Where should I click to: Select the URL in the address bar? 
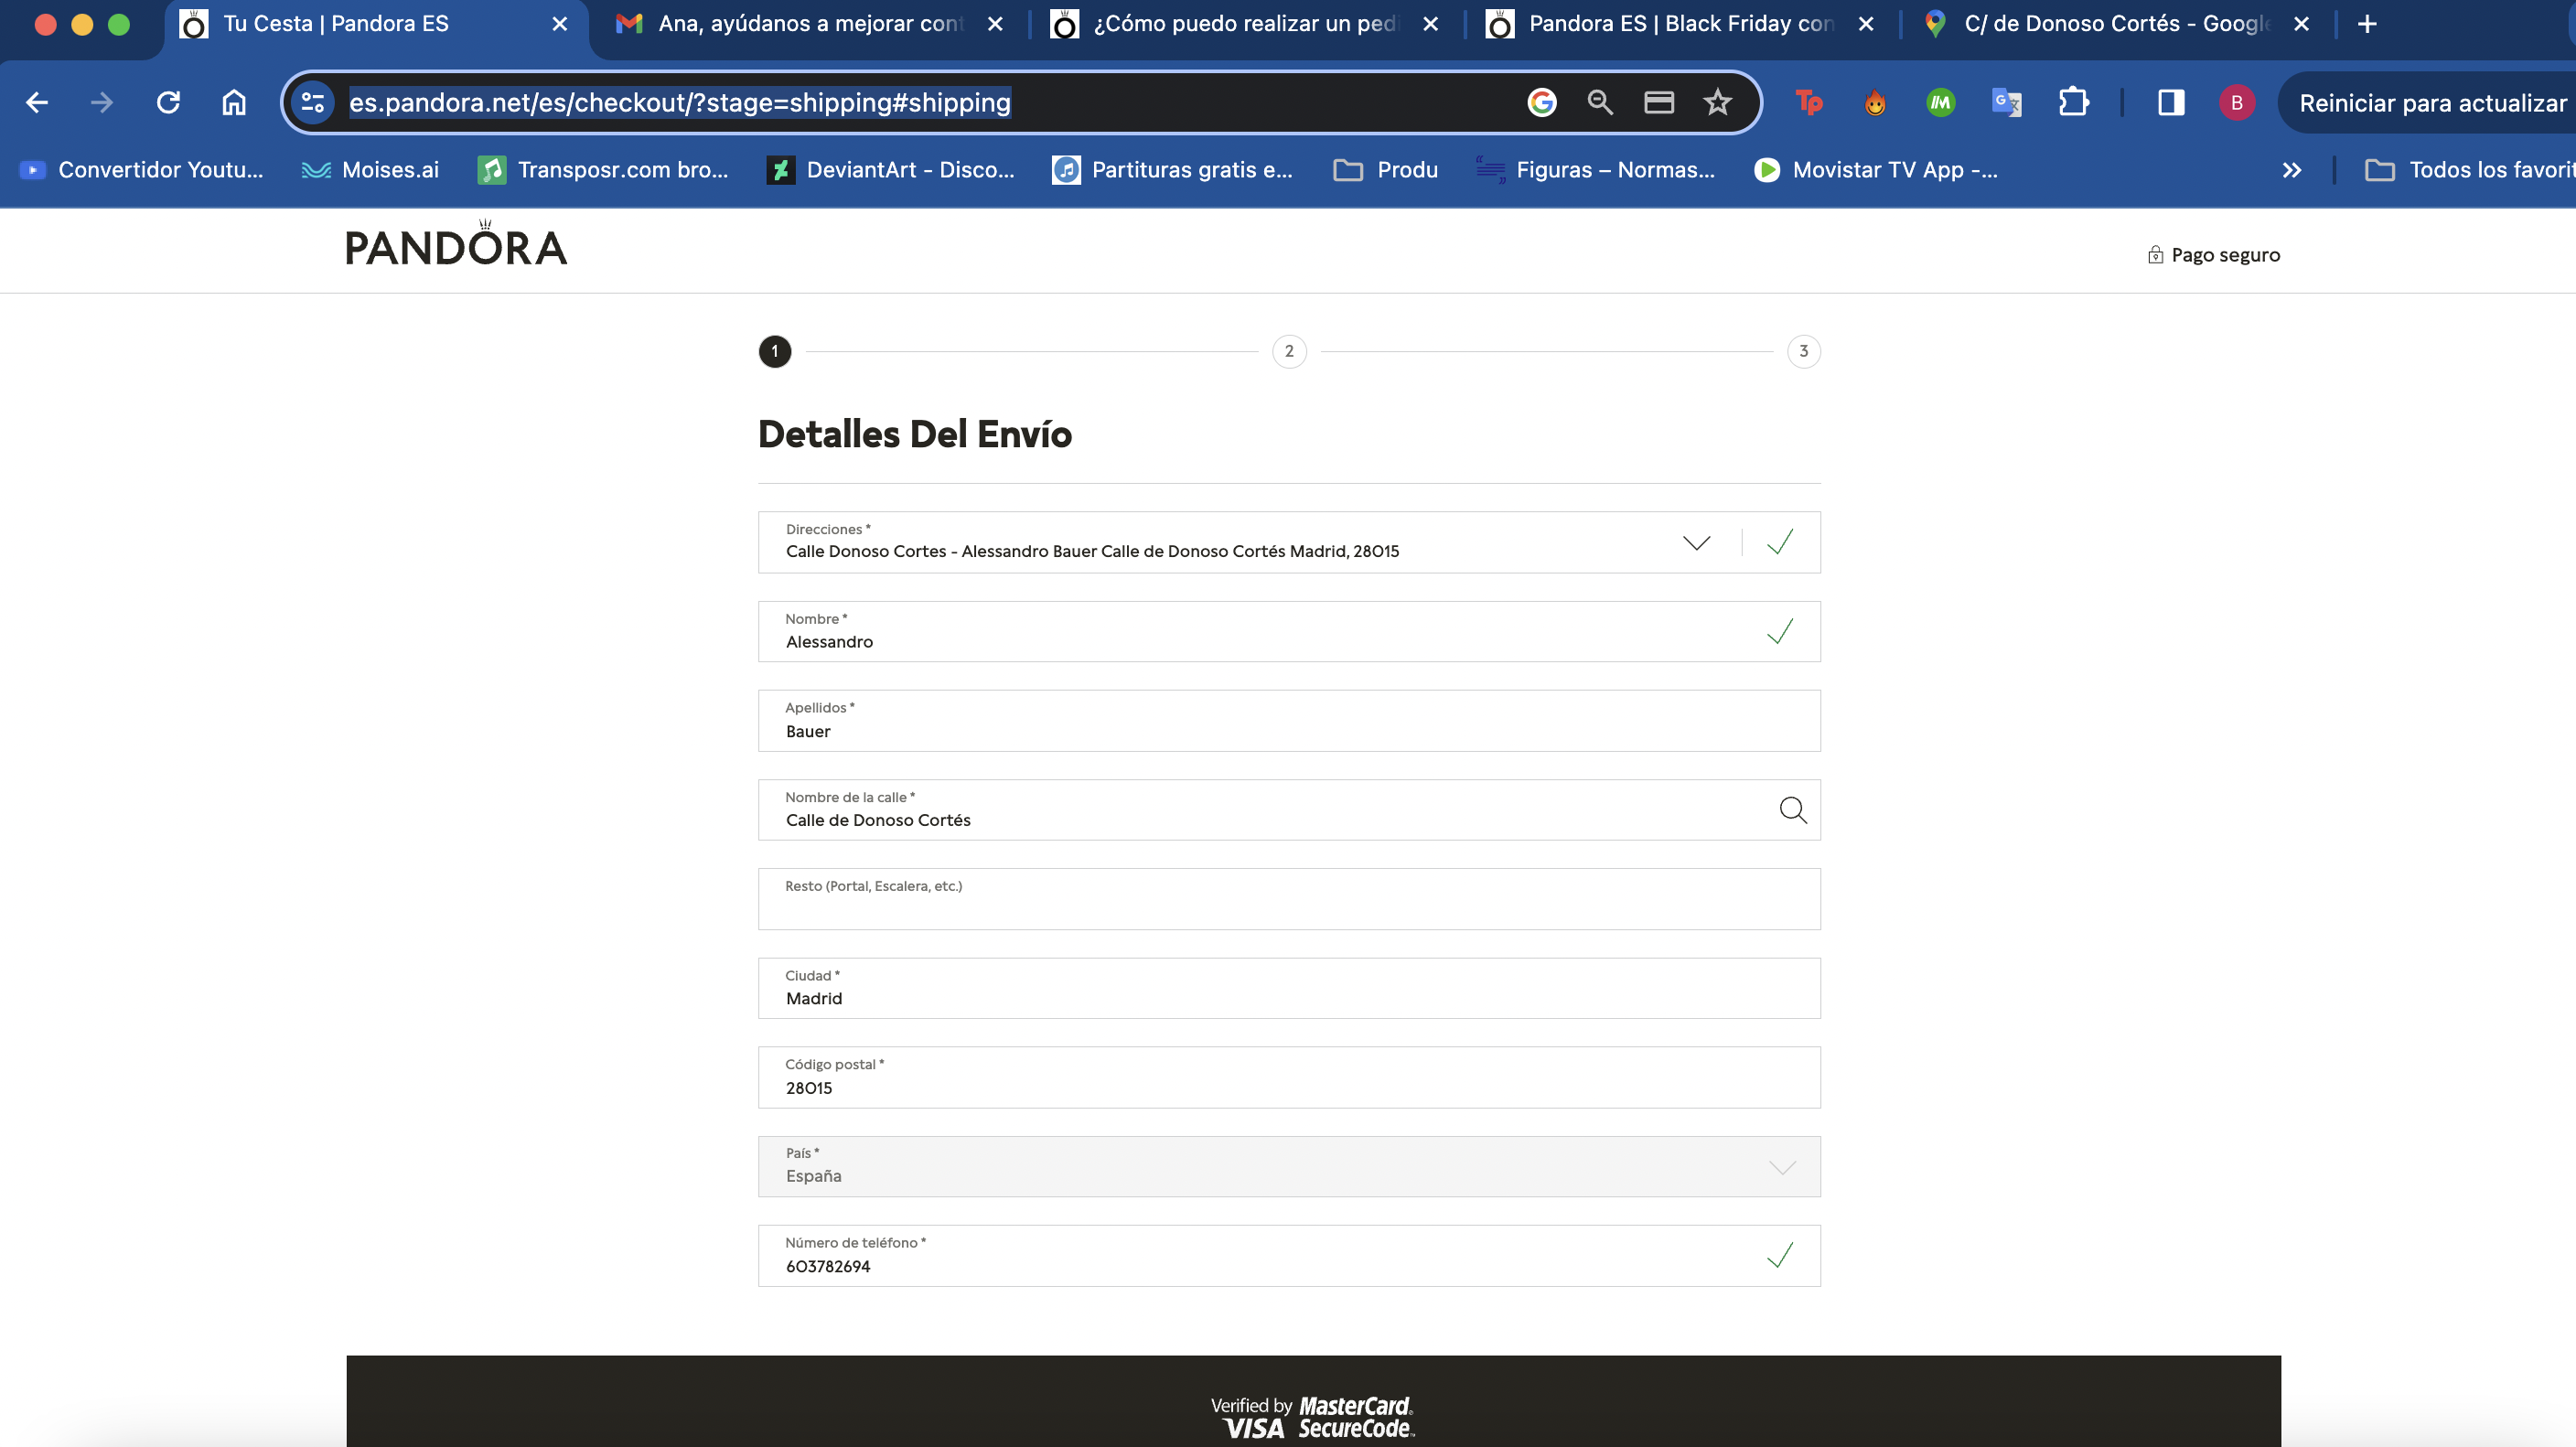pyautogui.click(x=680, y=102)
